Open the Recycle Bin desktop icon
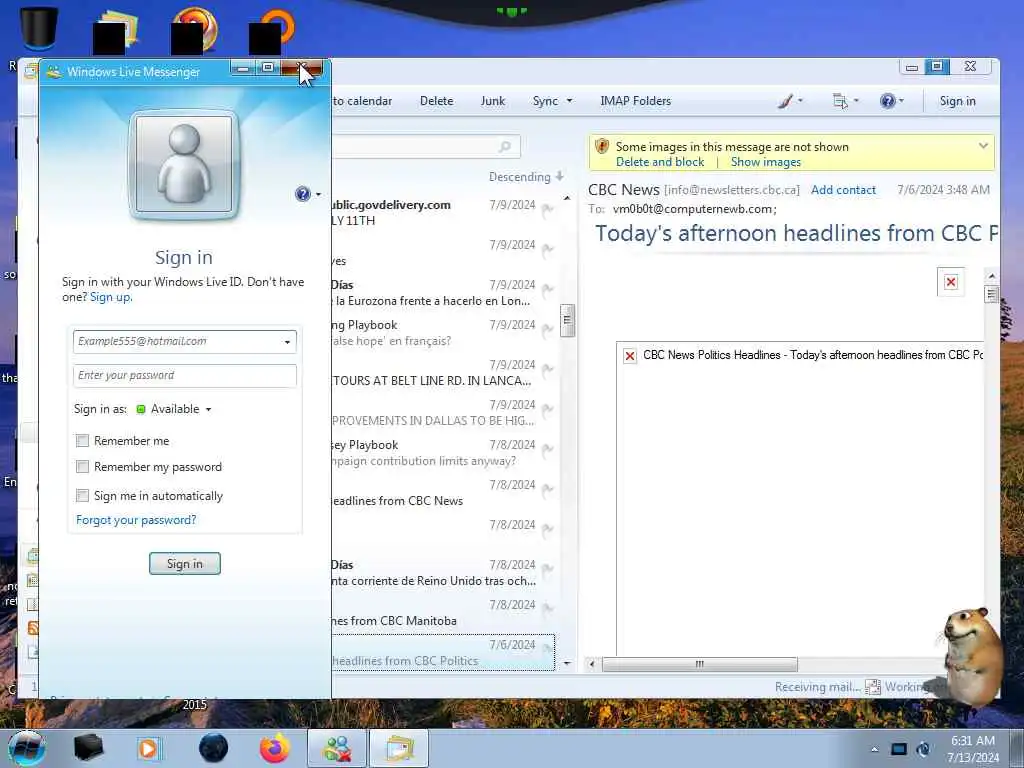1024x768 pixels. coord(38,29)
